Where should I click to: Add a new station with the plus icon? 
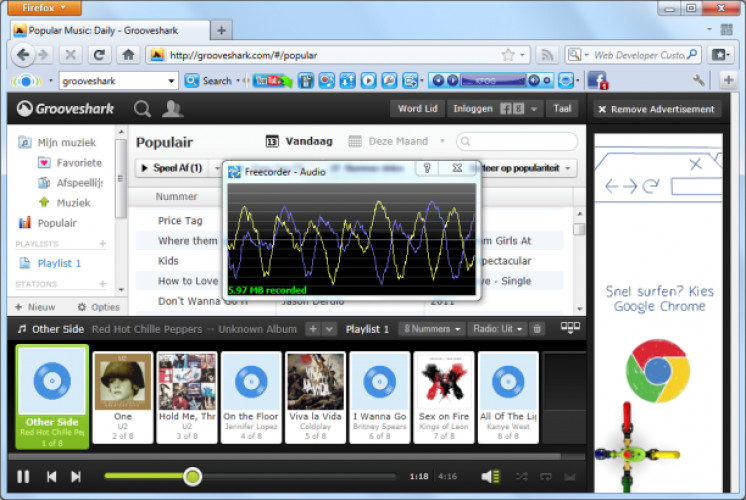102,284
